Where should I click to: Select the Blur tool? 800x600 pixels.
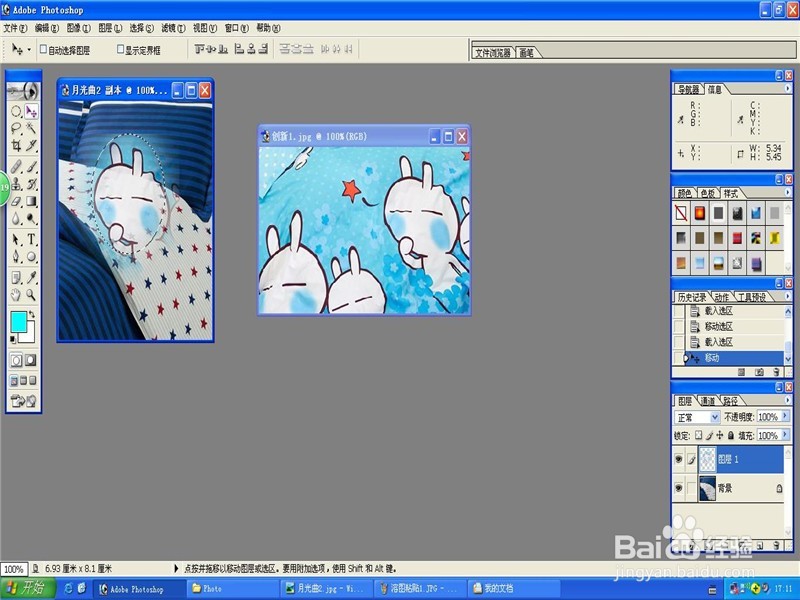pos(16,219)
